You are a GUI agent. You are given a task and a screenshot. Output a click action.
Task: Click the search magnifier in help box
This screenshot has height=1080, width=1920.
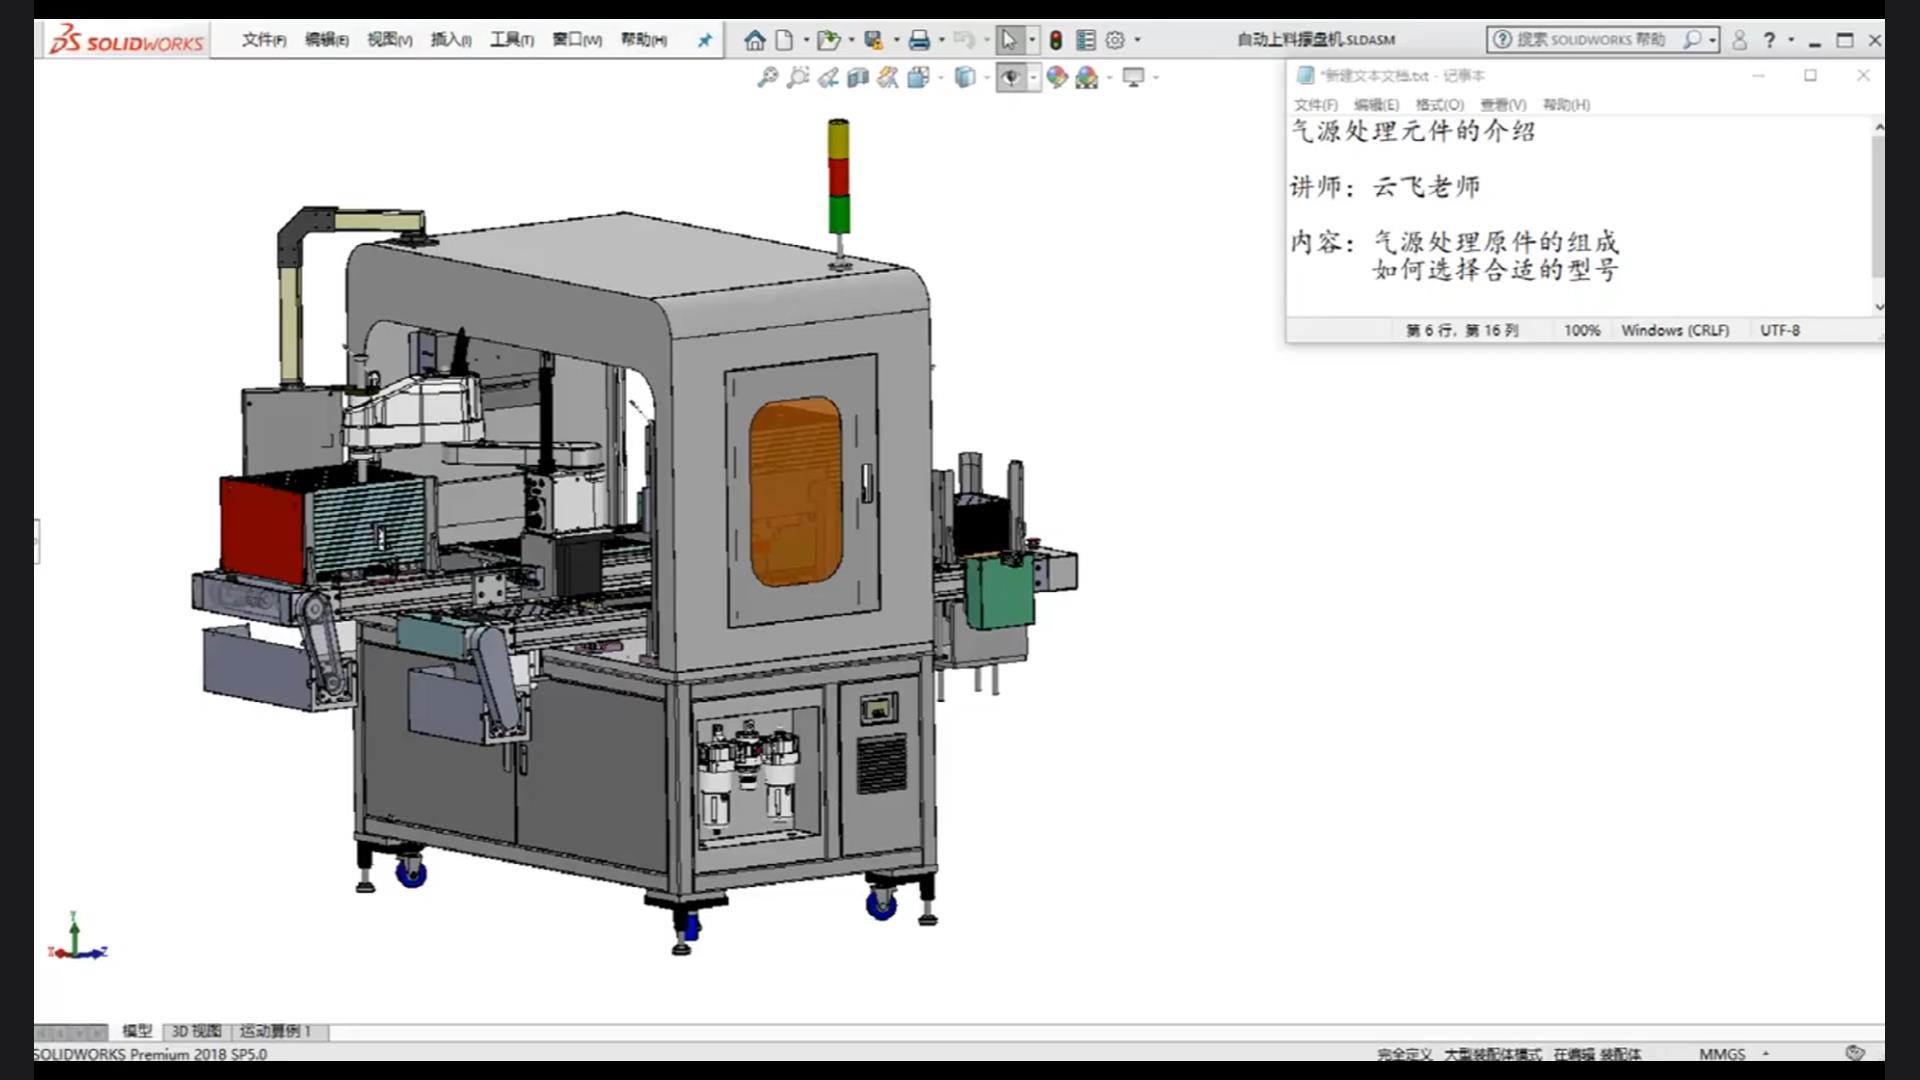tap(1692, 40)
